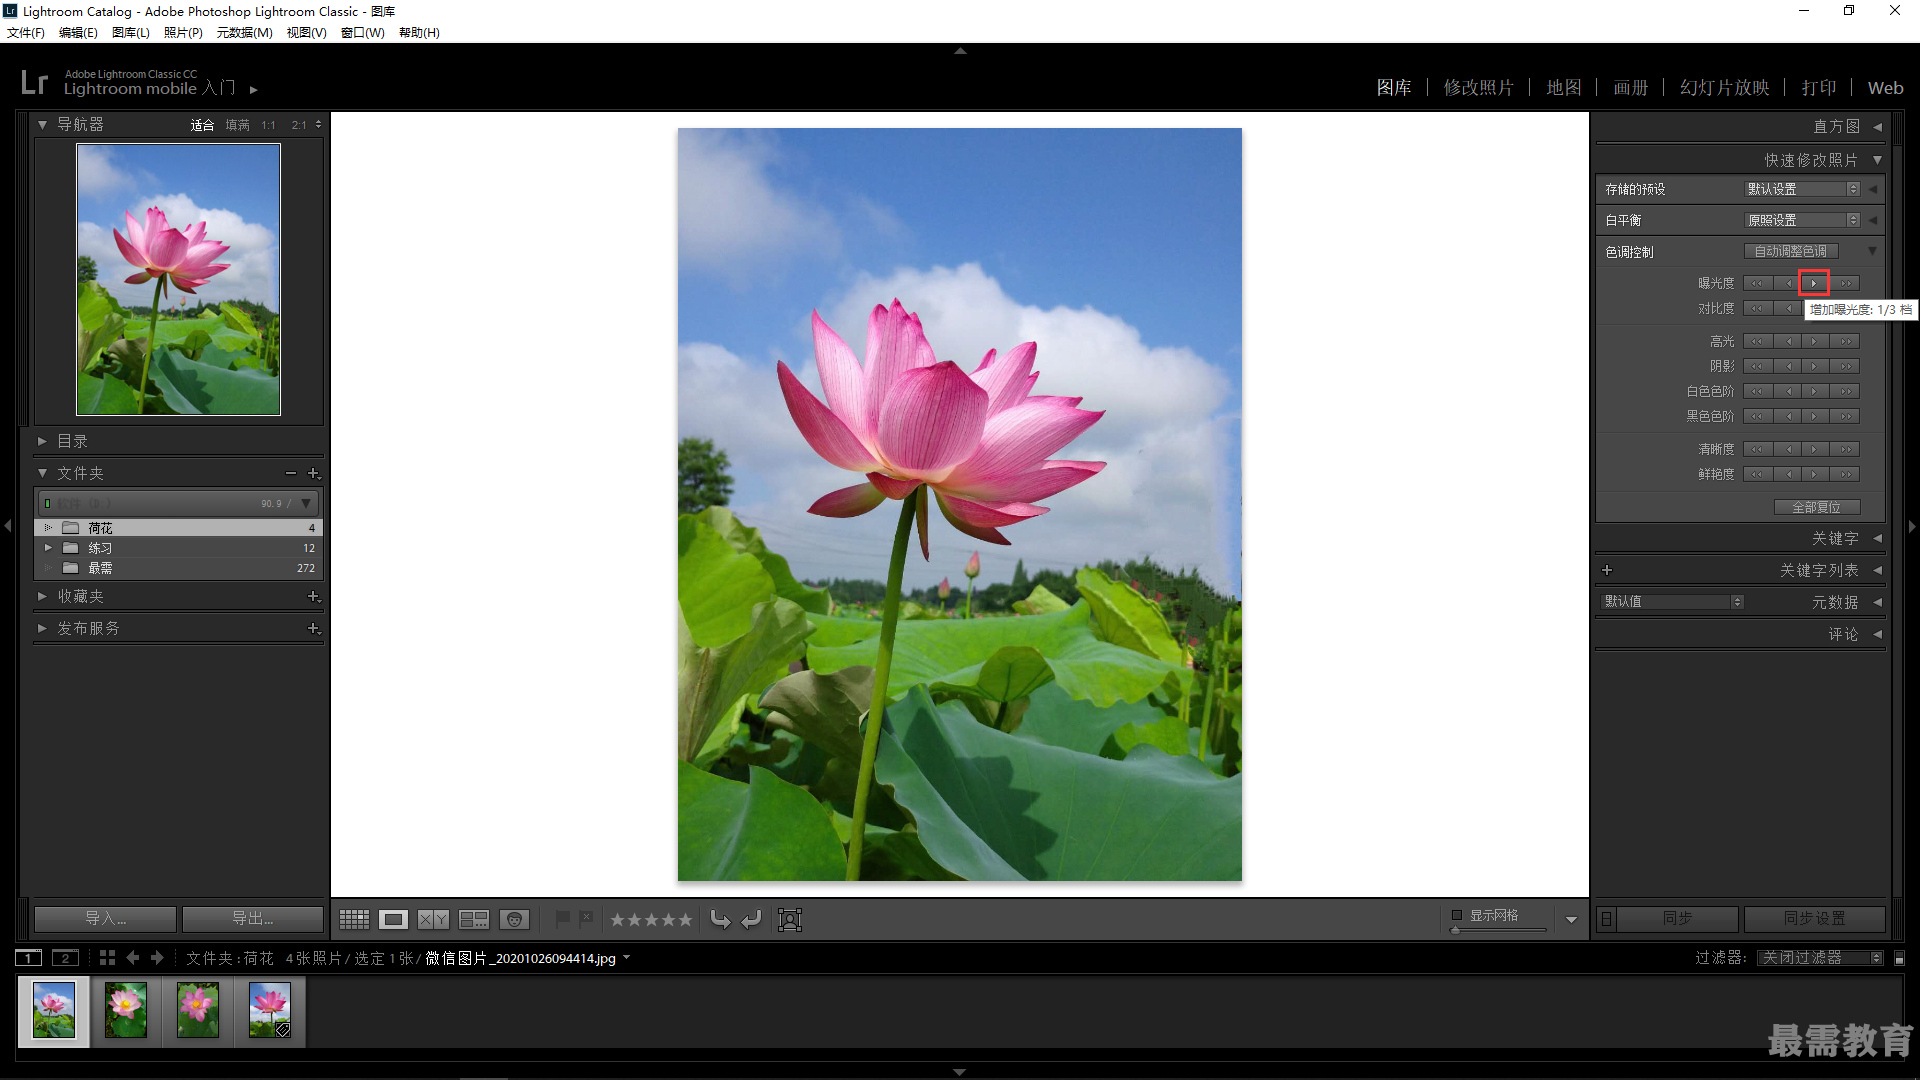Screen dimensions: 1920x1080
Task: Set navigator zoom to 2:1
Action: [299, 125]
